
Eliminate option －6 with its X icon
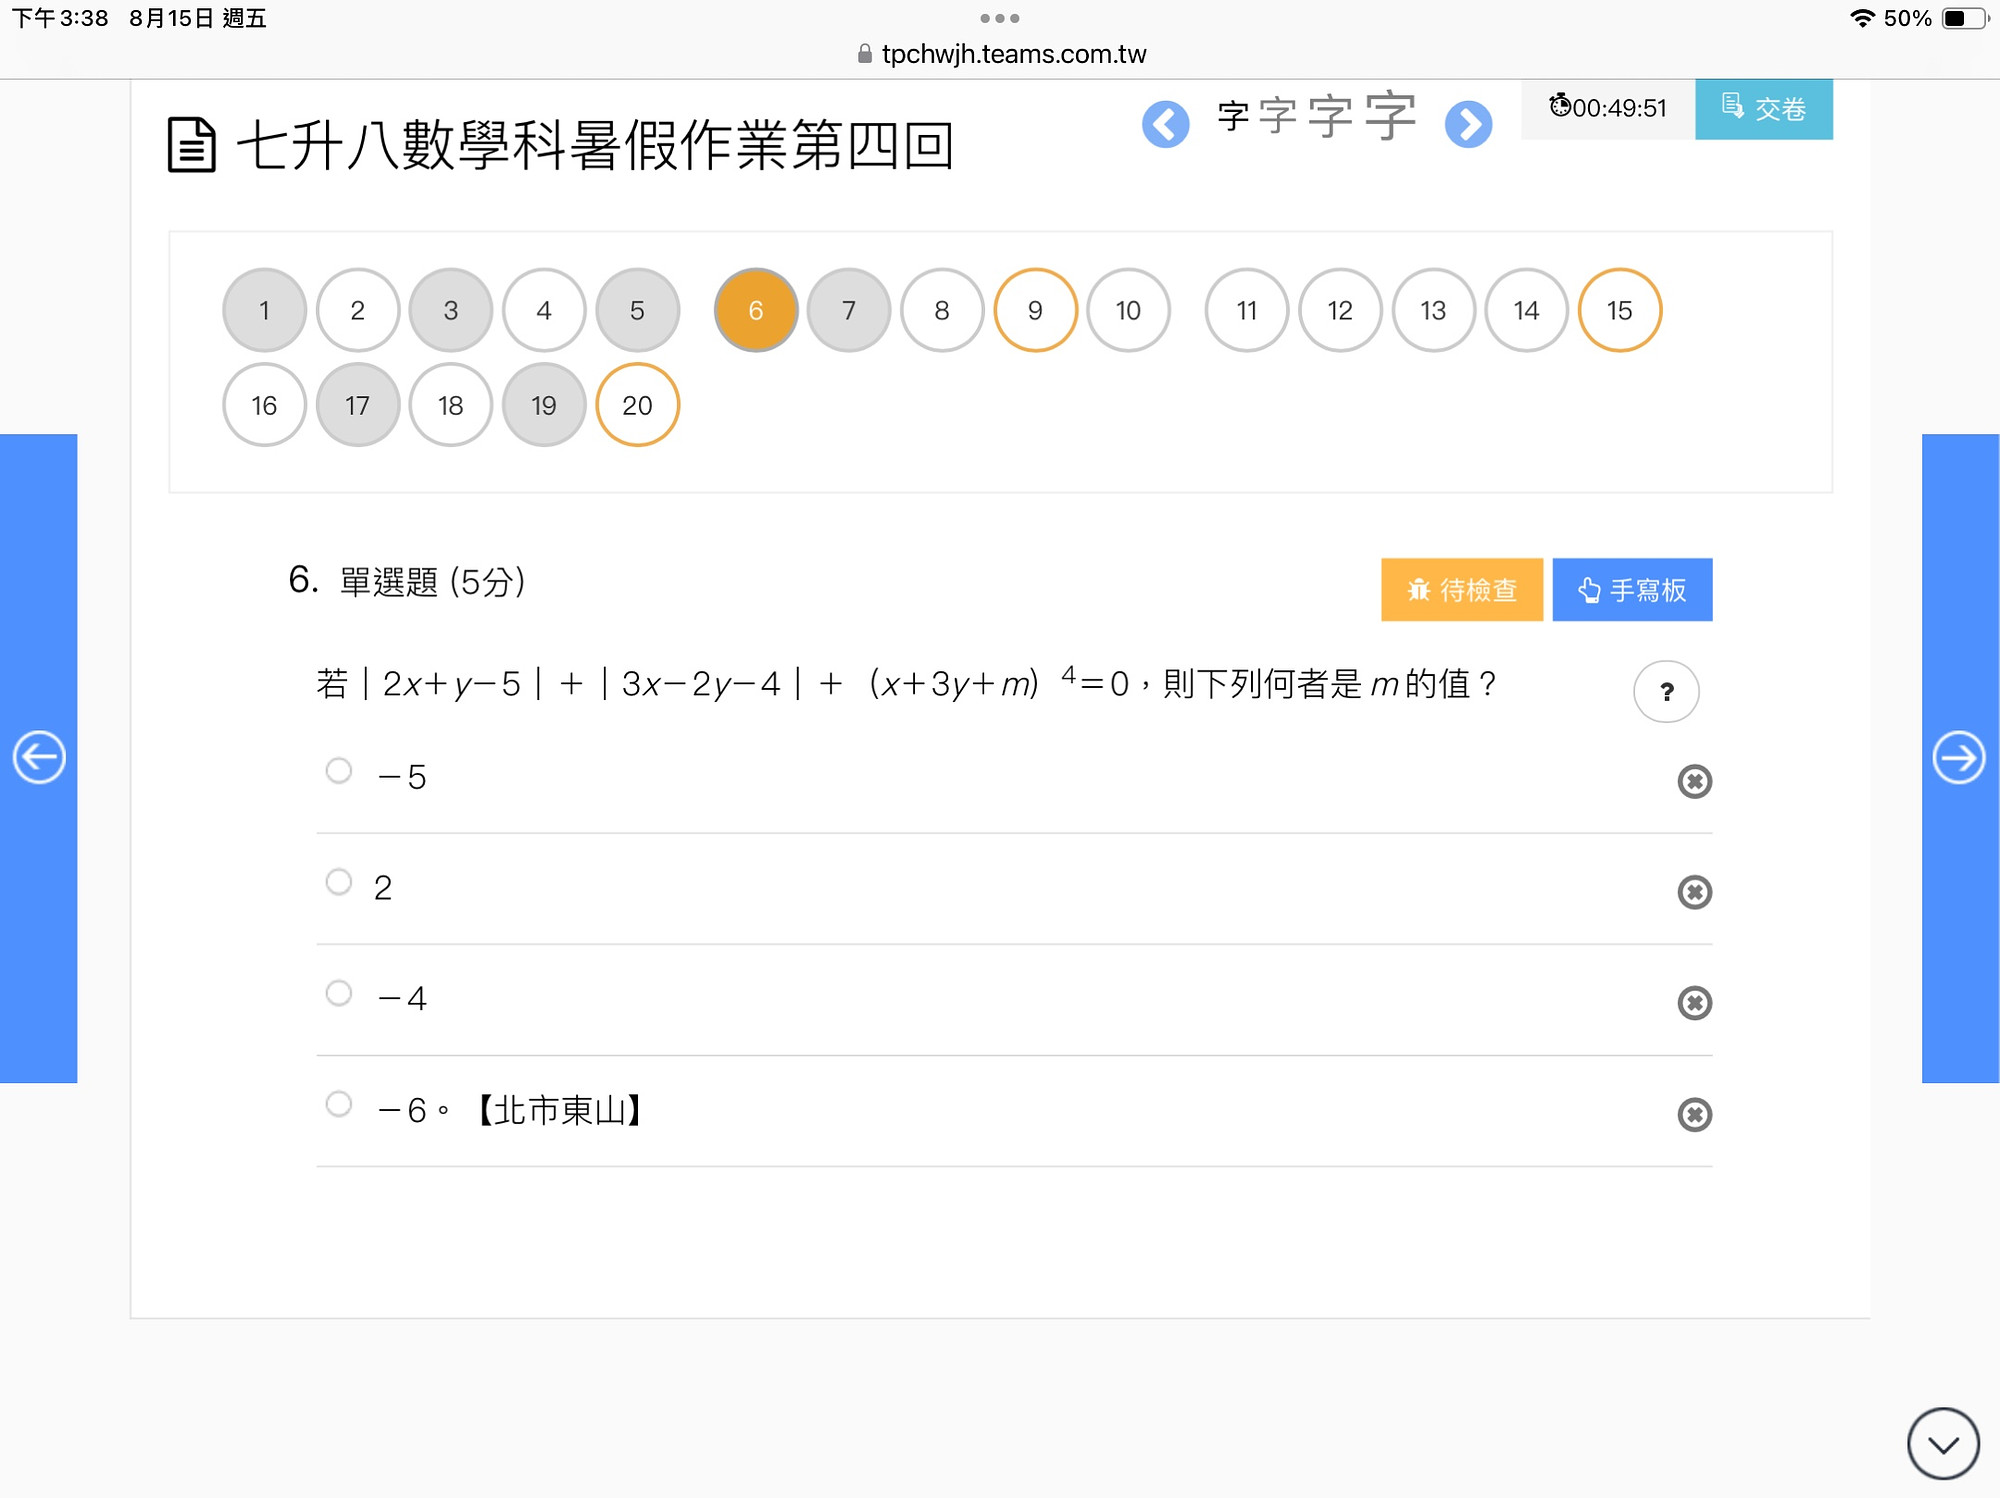(x=1694, y=1114)
